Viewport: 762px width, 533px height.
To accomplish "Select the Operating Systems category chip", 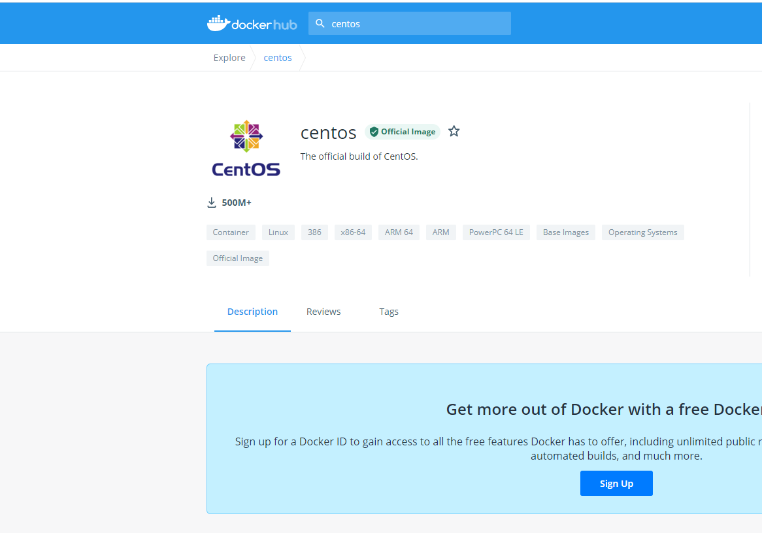I will 642,232.
